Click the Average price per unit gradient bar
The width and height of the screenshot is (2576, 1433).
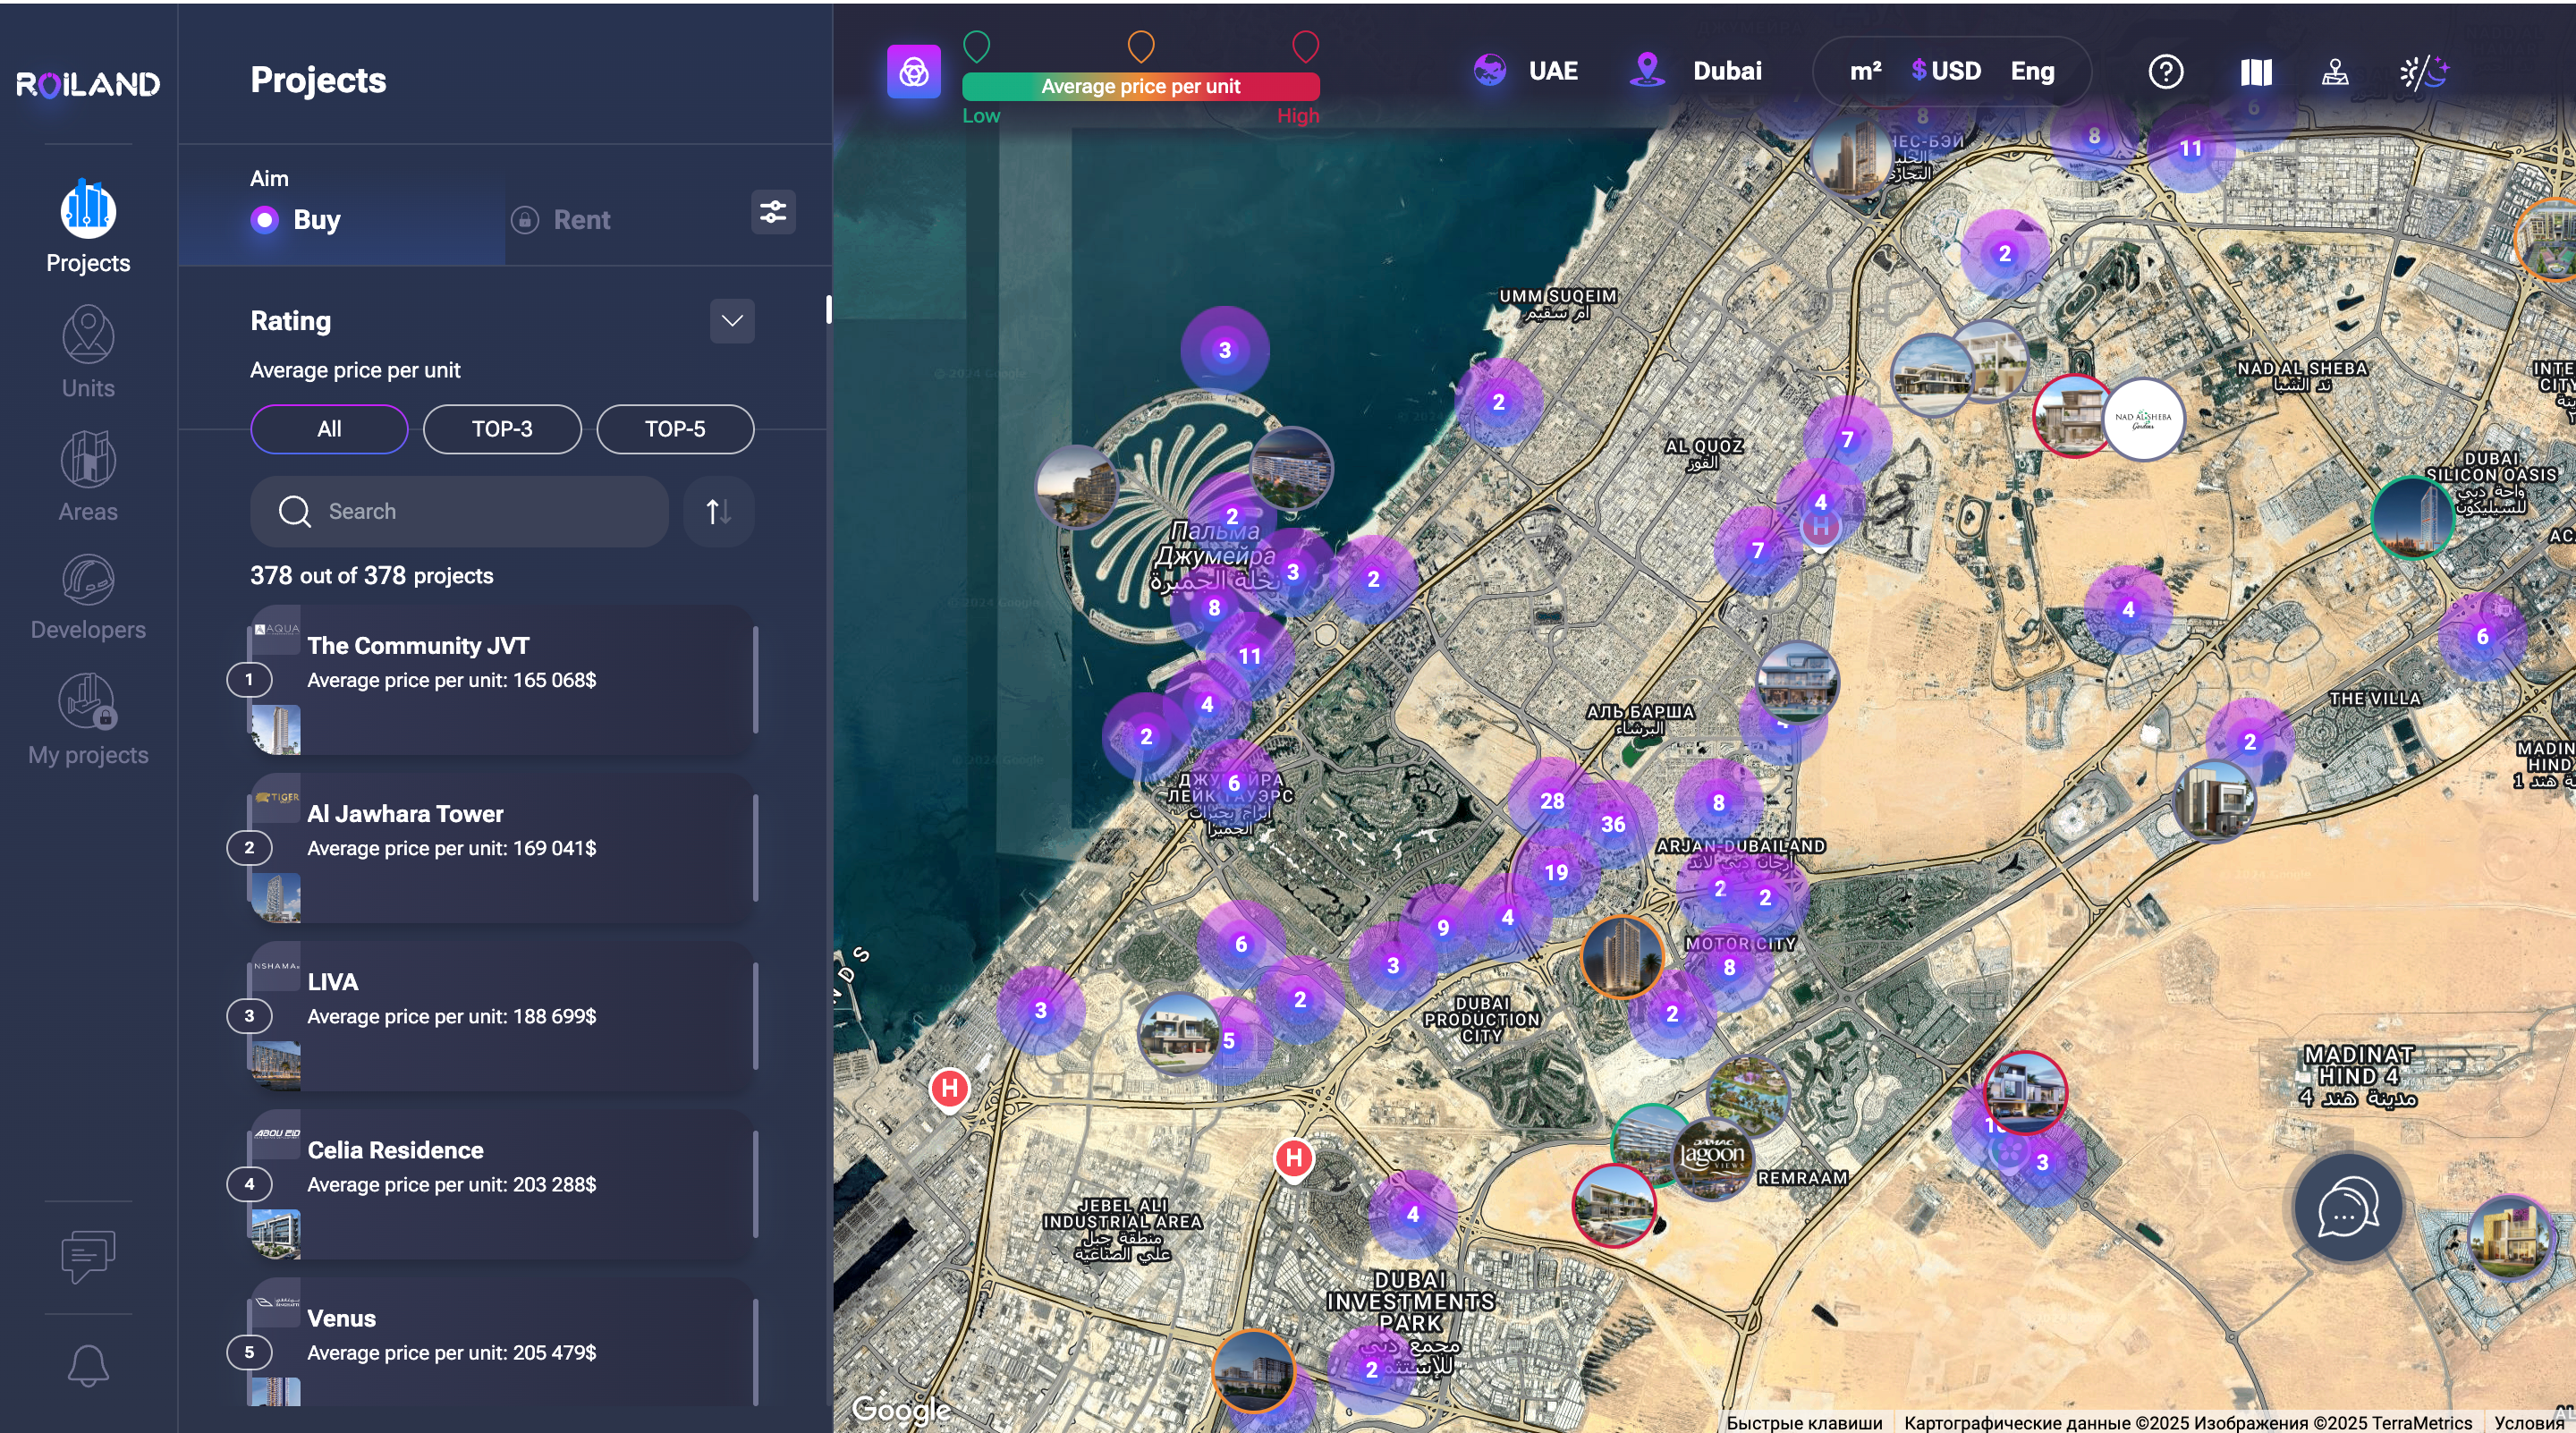pyautogui.click(x=1140, y=86)
